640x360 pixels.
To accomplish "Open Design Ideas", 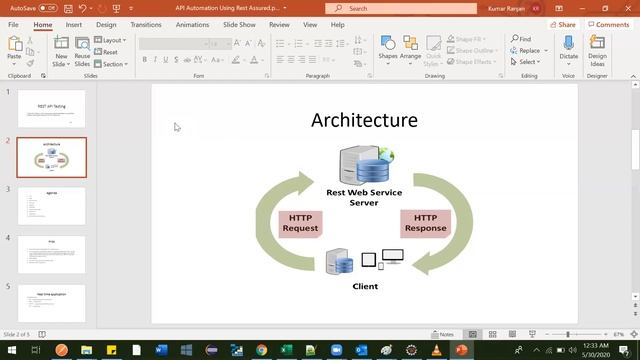I will click(x=597, y=51).
